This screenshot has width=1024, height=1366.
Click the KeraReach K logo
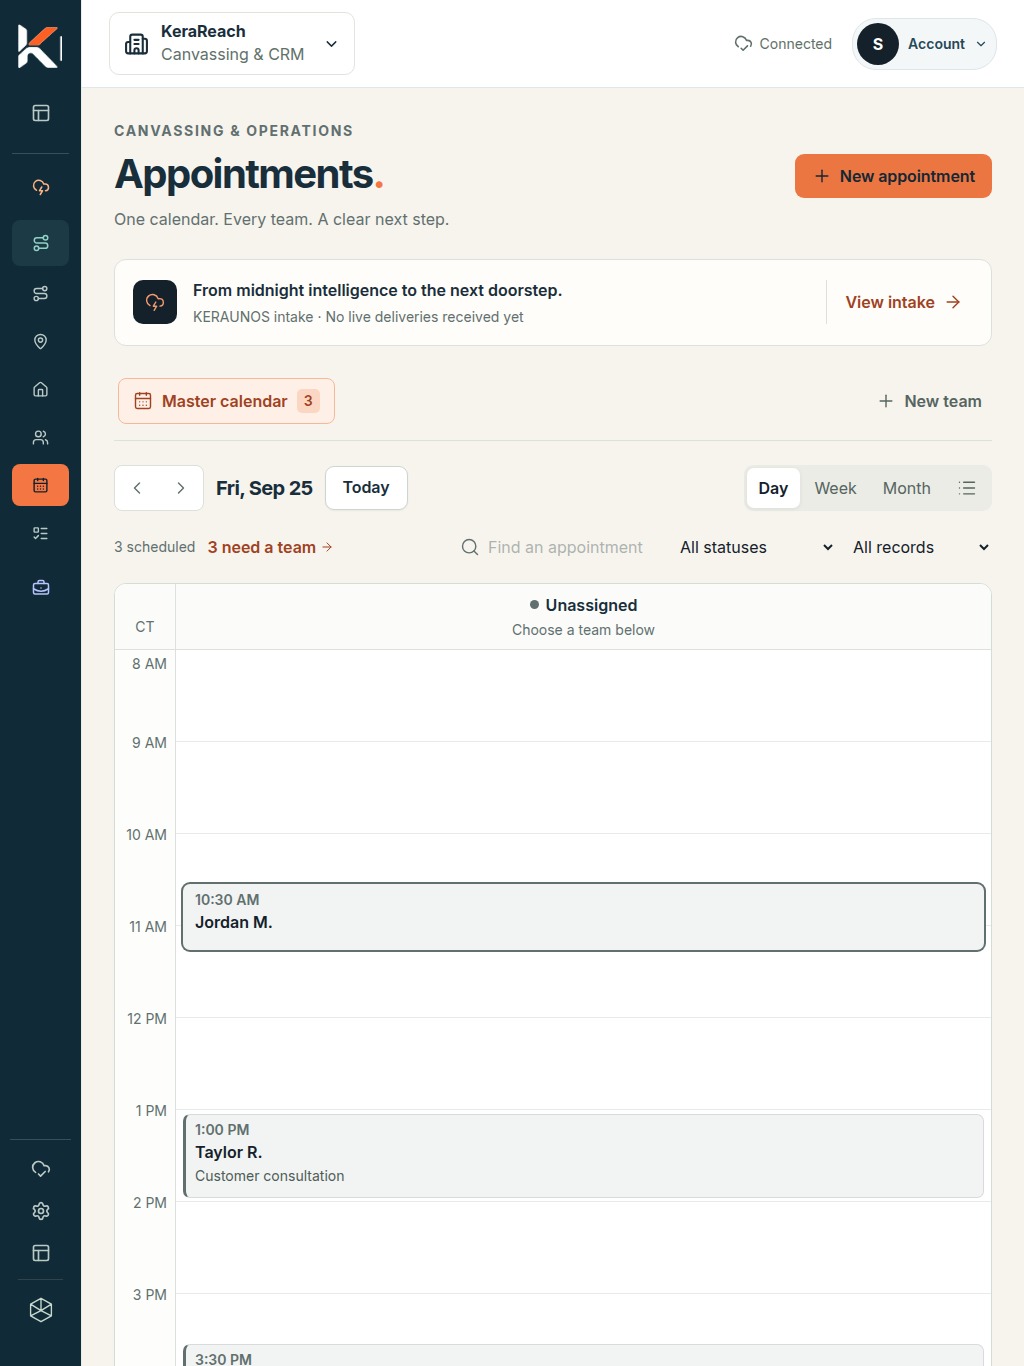[x=40, y=46]
